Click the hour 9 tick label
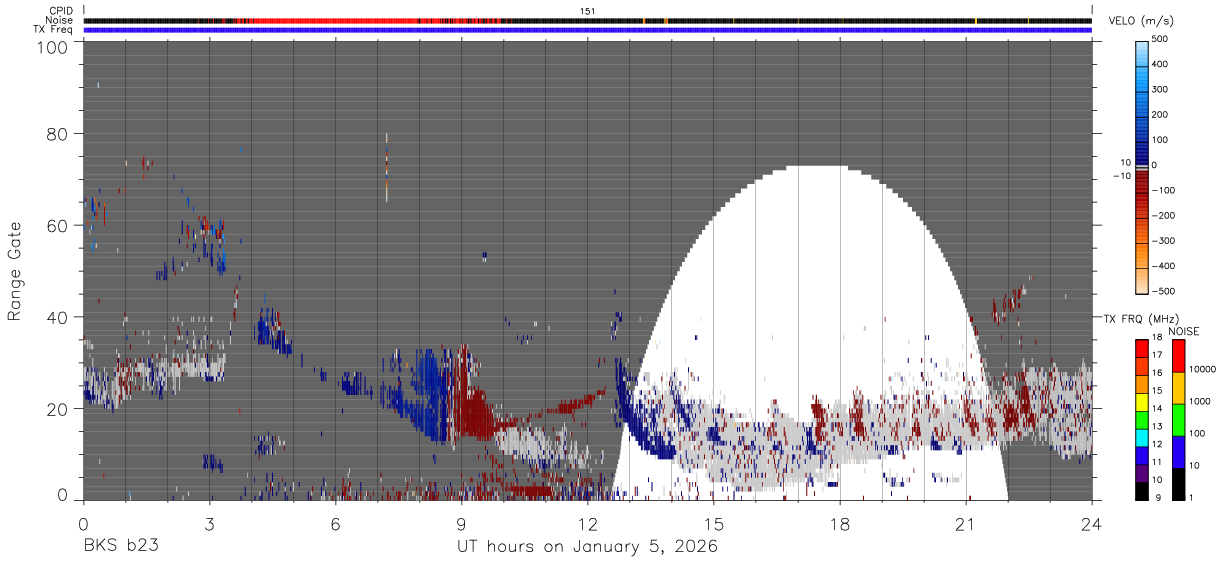Viewport: 1228px width, 567px height. [x=462, y=523]
